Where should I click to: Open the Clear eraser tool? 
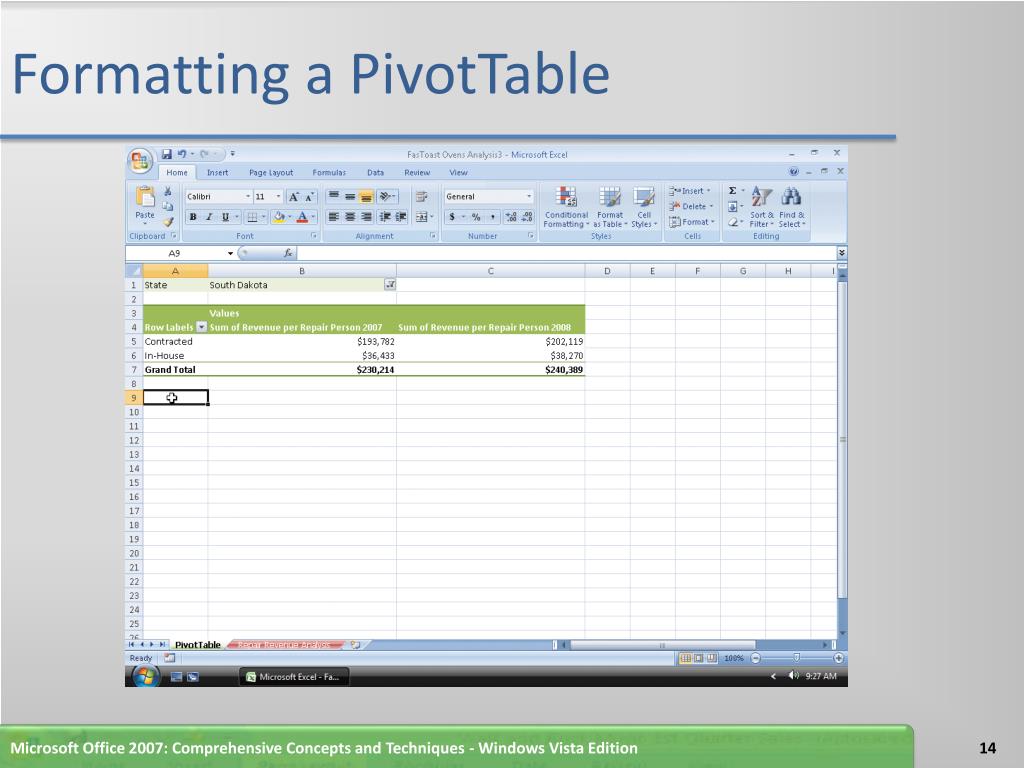733,222
